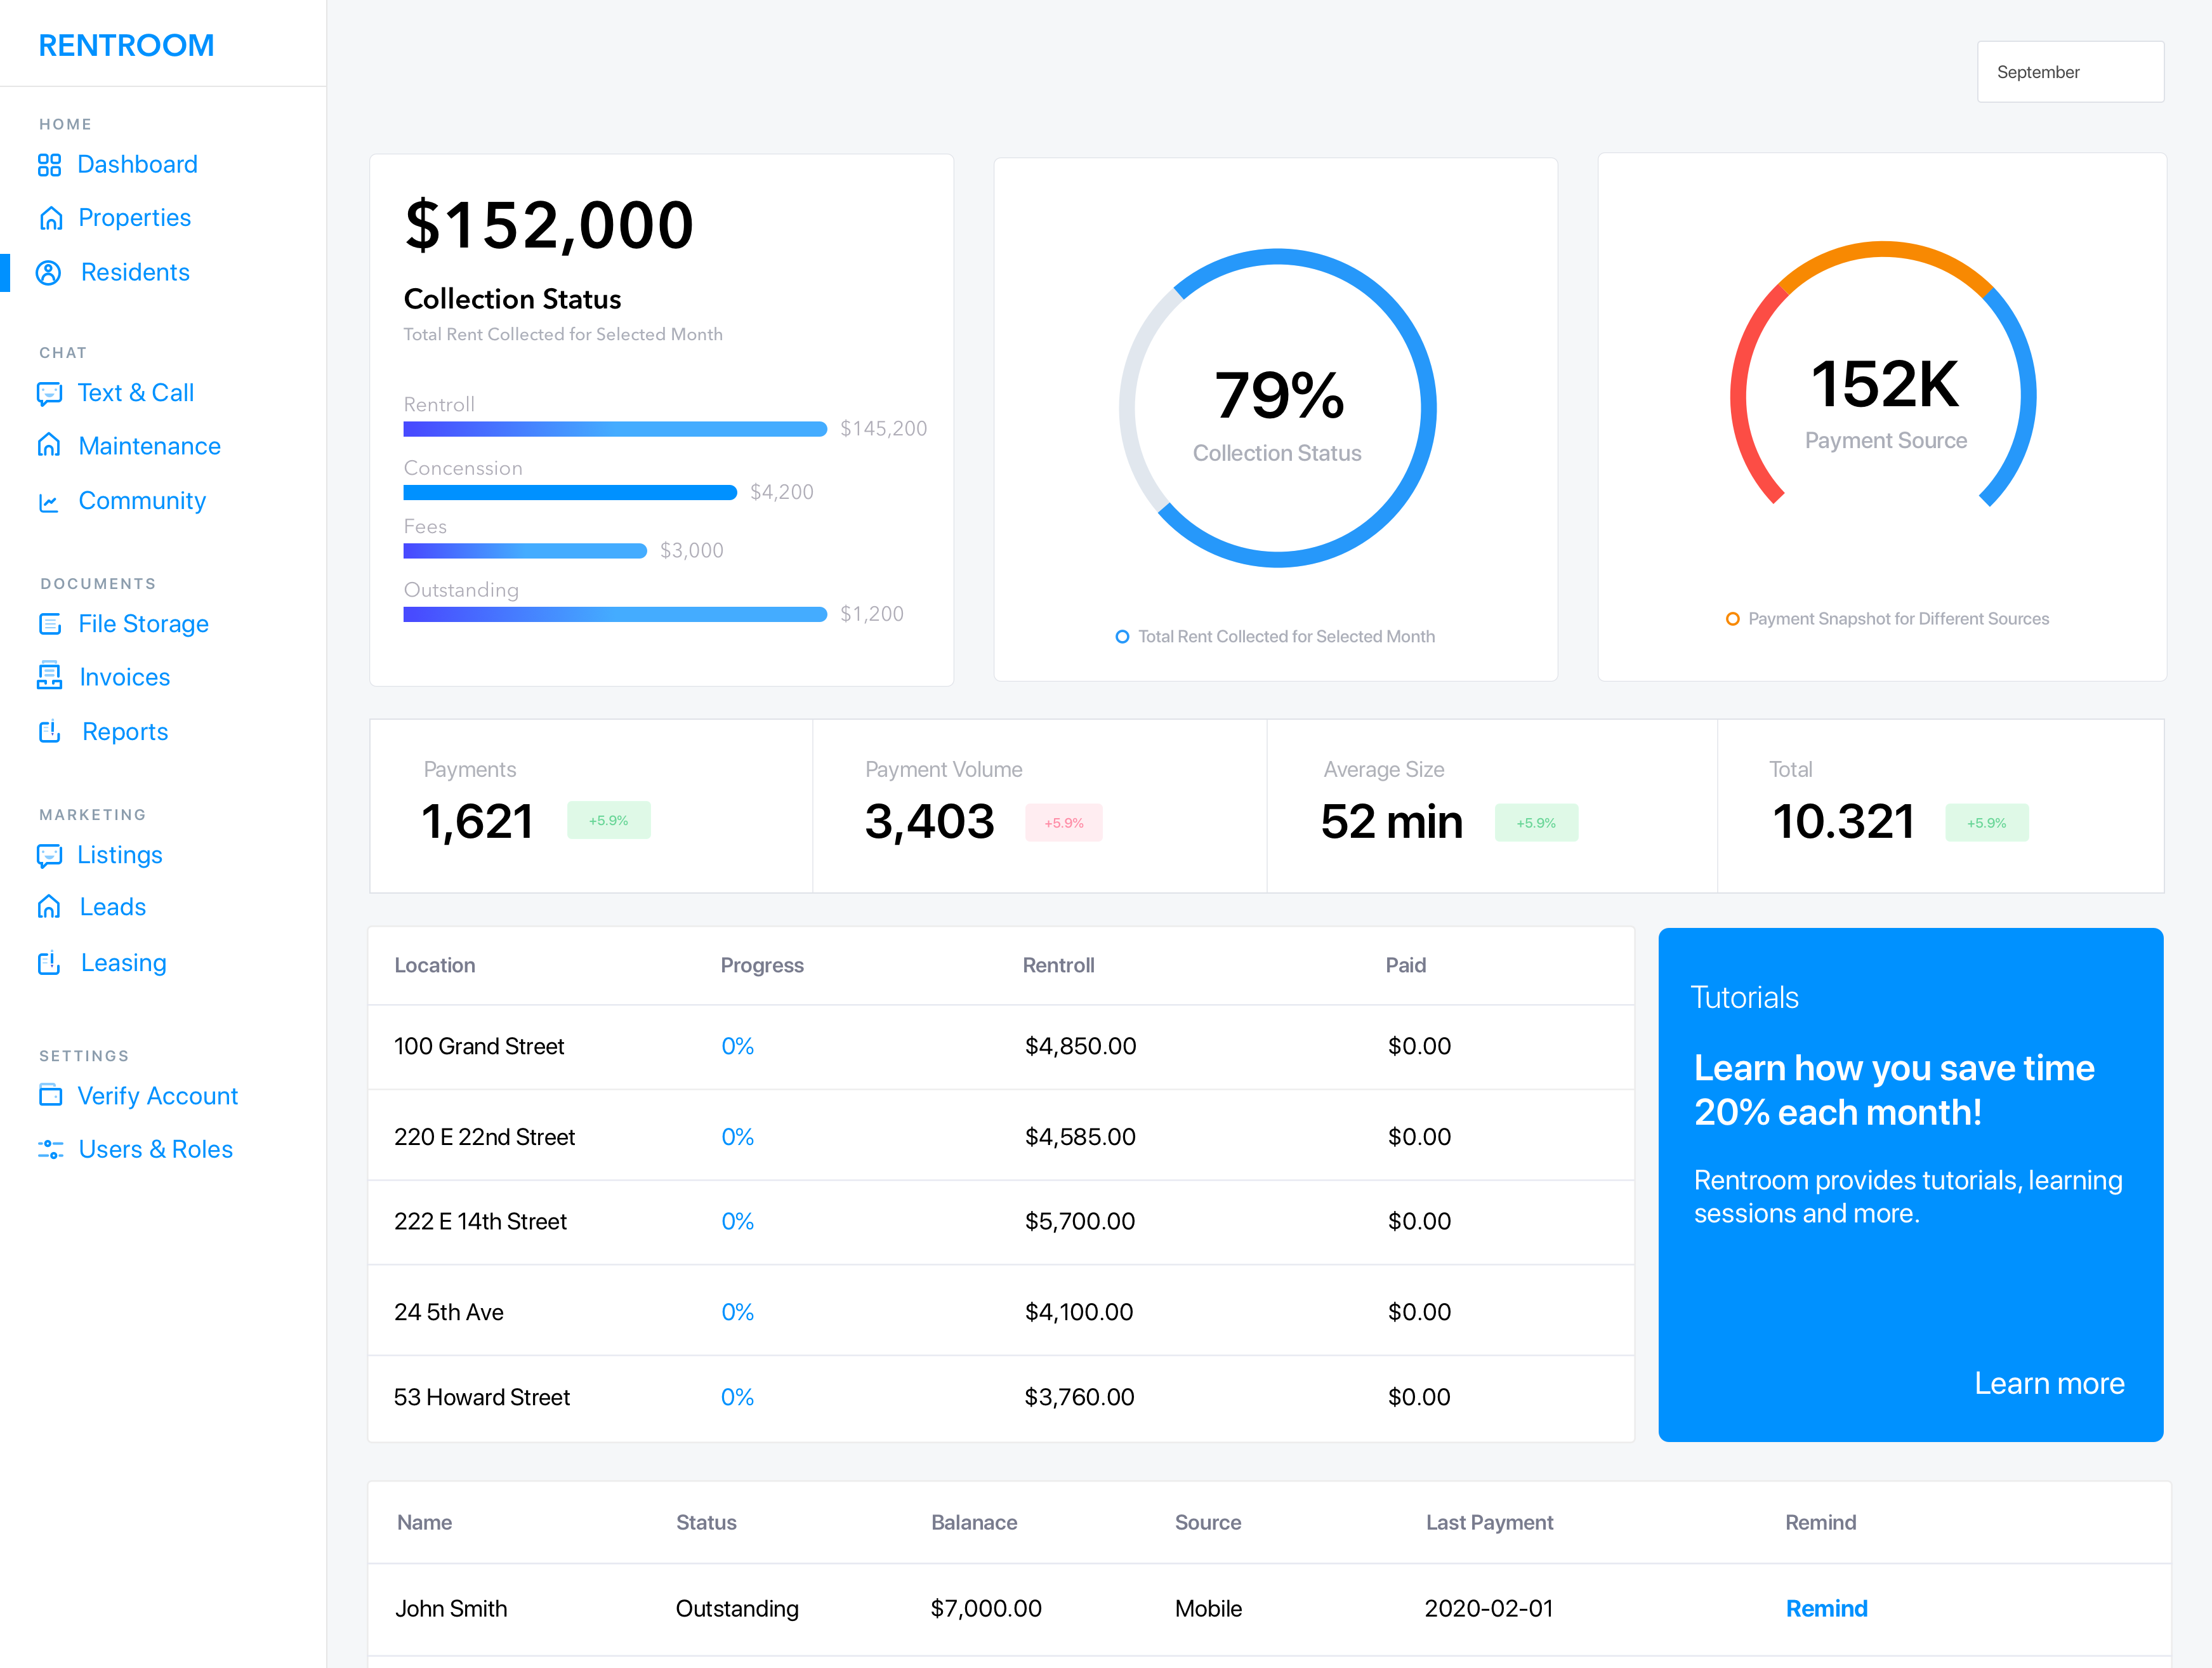The image size is (2212, 1668).
Task: Open Text & Call menu item
Action: [x=135, y=393]
